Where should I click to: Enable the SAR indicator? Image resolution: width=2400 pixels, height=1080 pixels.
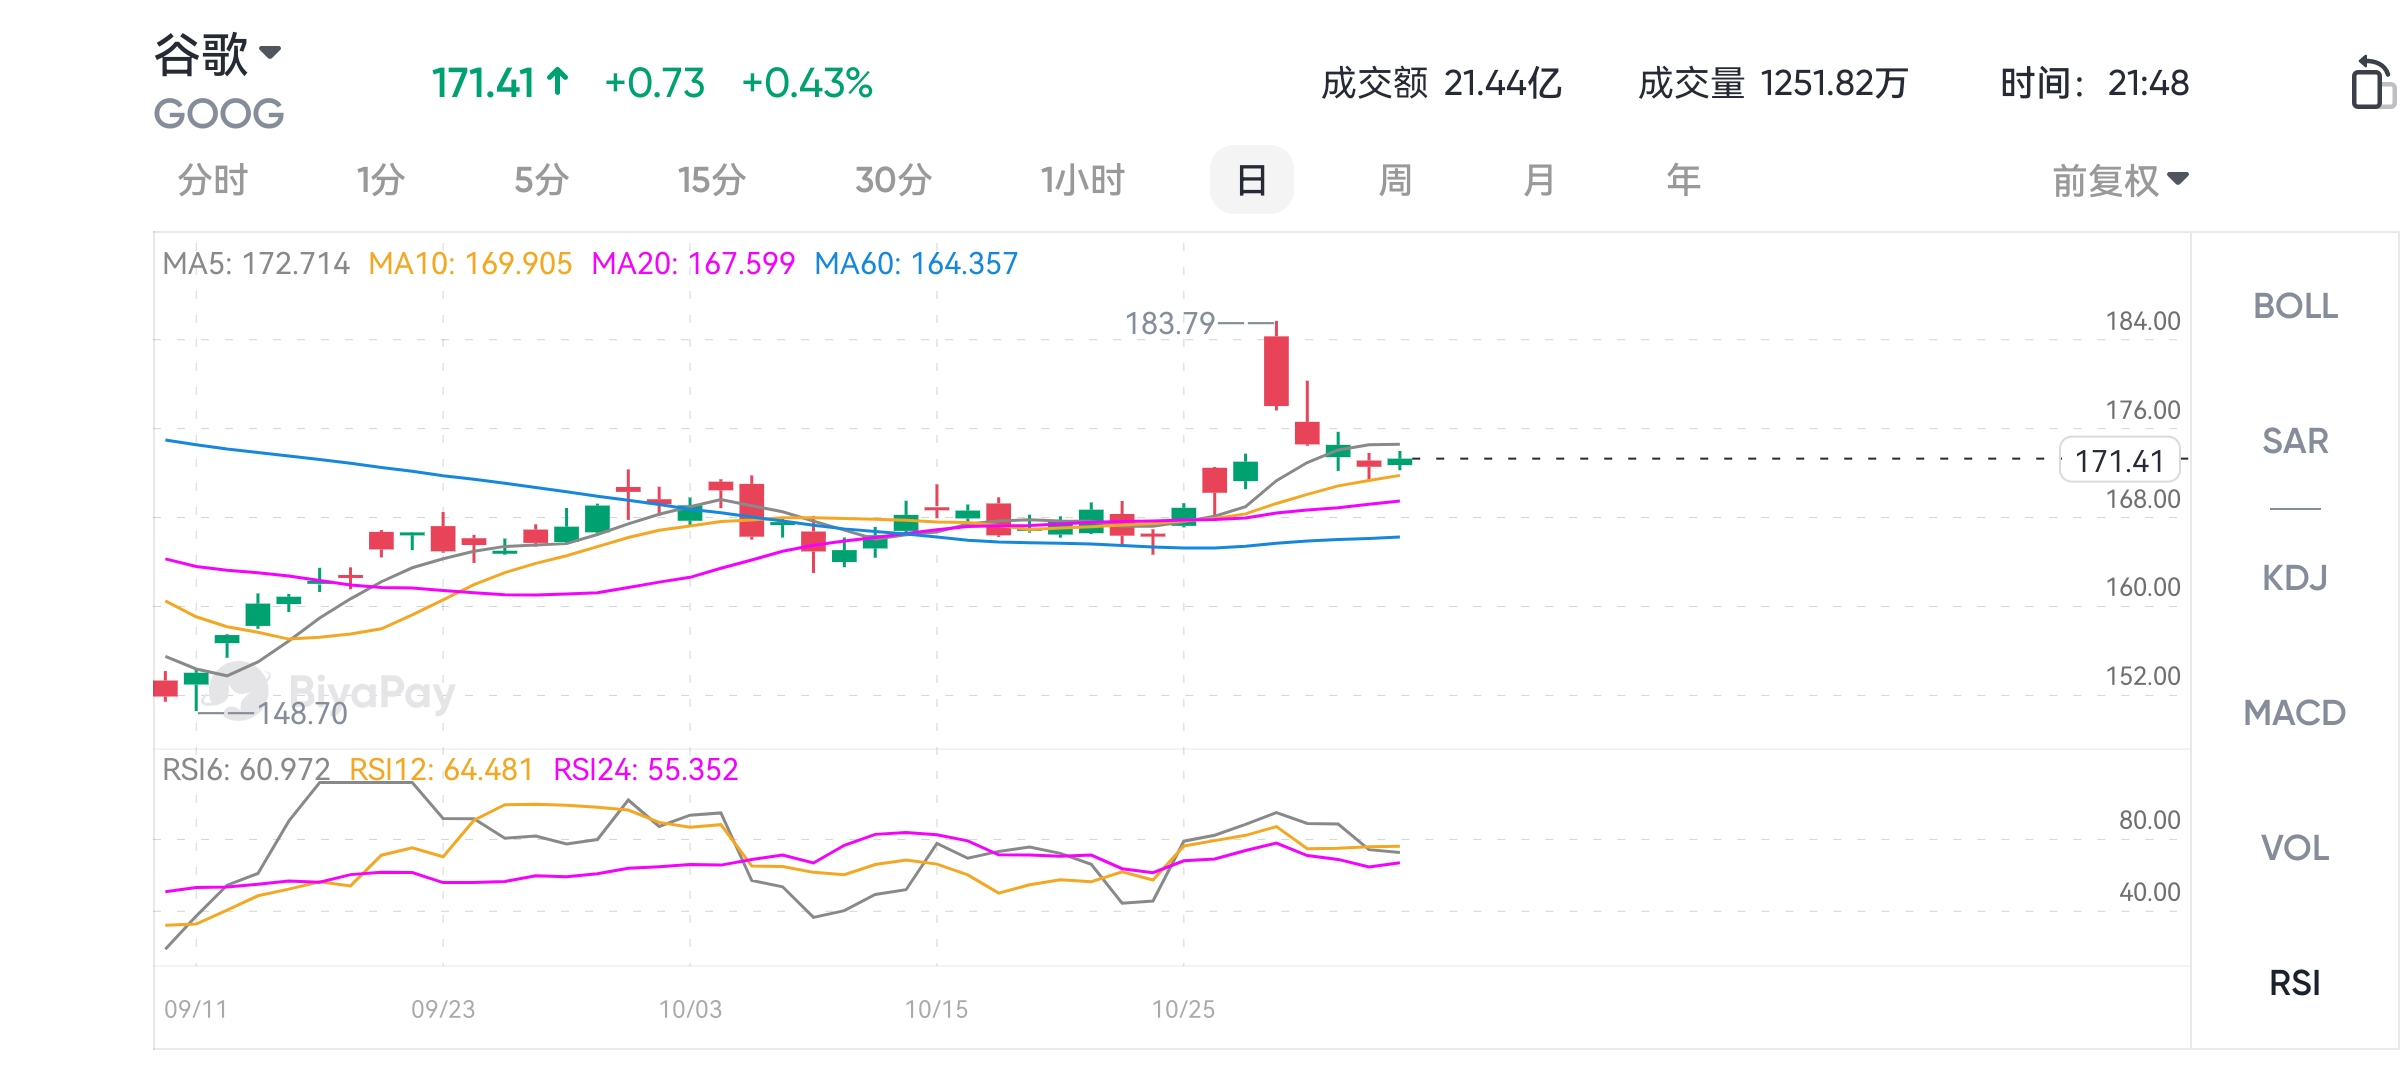[2295, 441]
